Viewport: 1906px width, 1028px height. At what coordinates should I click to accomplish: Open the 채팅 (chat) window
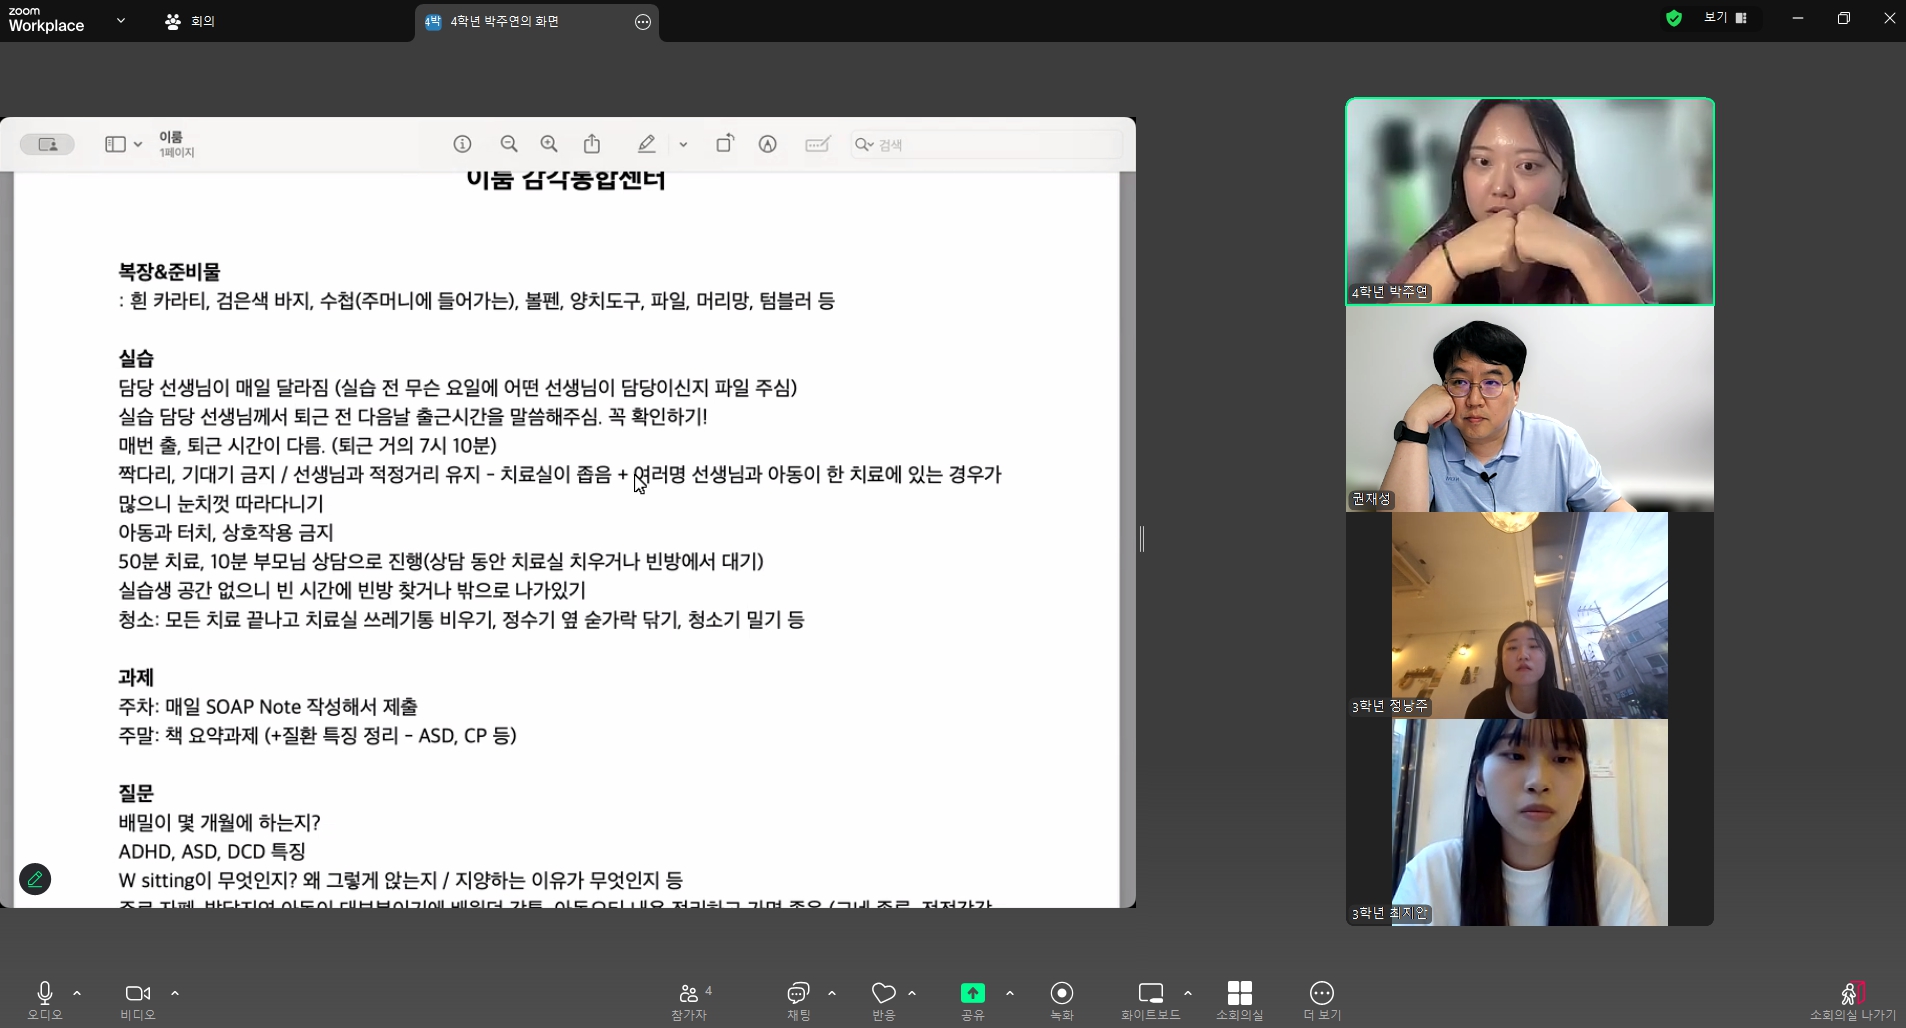pyautogui.click(x=796, y=1000)
